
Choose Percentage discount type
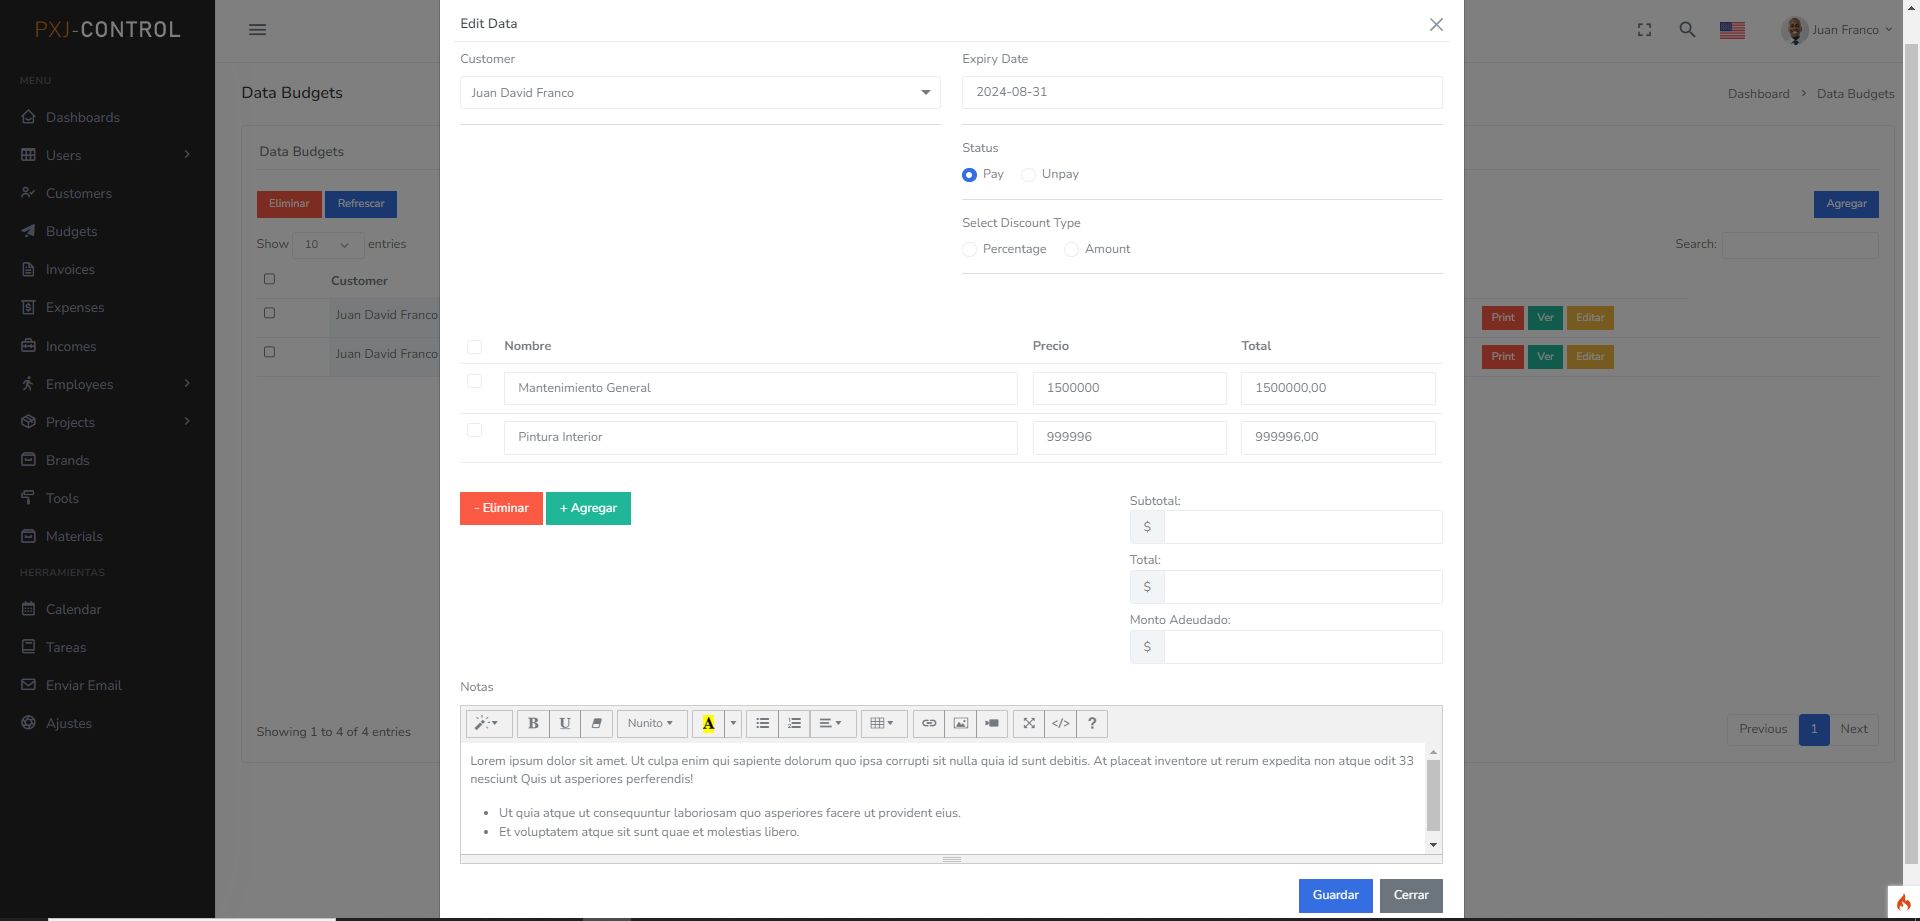pyautogui.click(x=969, y=250)
